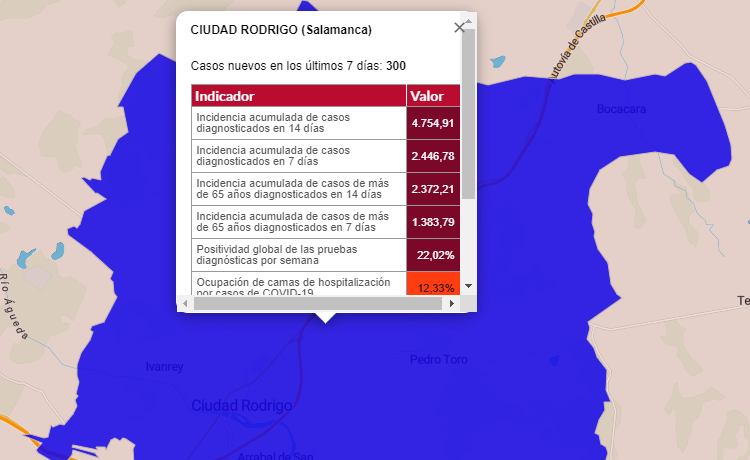Click the 'Arrabal de San' map label
The height and width of the screenshot is (460, 750).
tap(276, 456)
